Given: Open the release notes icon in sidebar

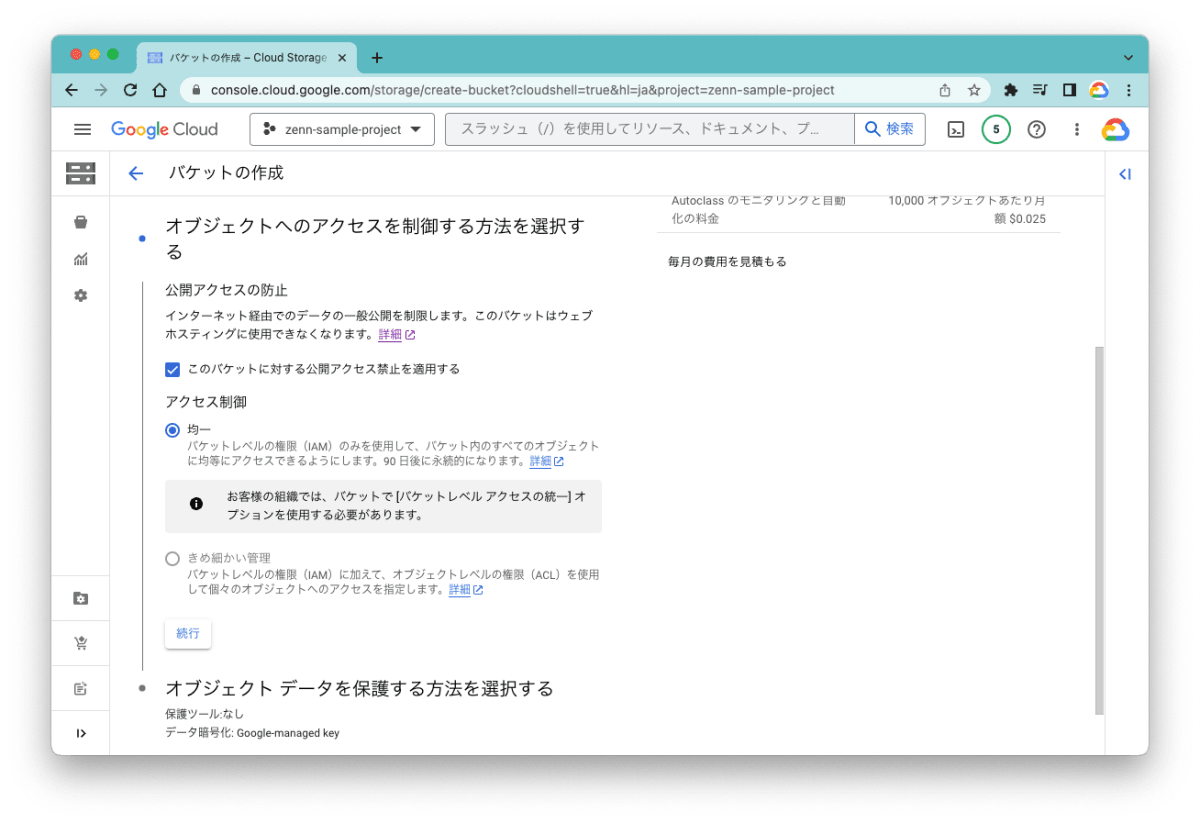Looking at the screenshot, I should pyautogui.click(x=81, y=688).
